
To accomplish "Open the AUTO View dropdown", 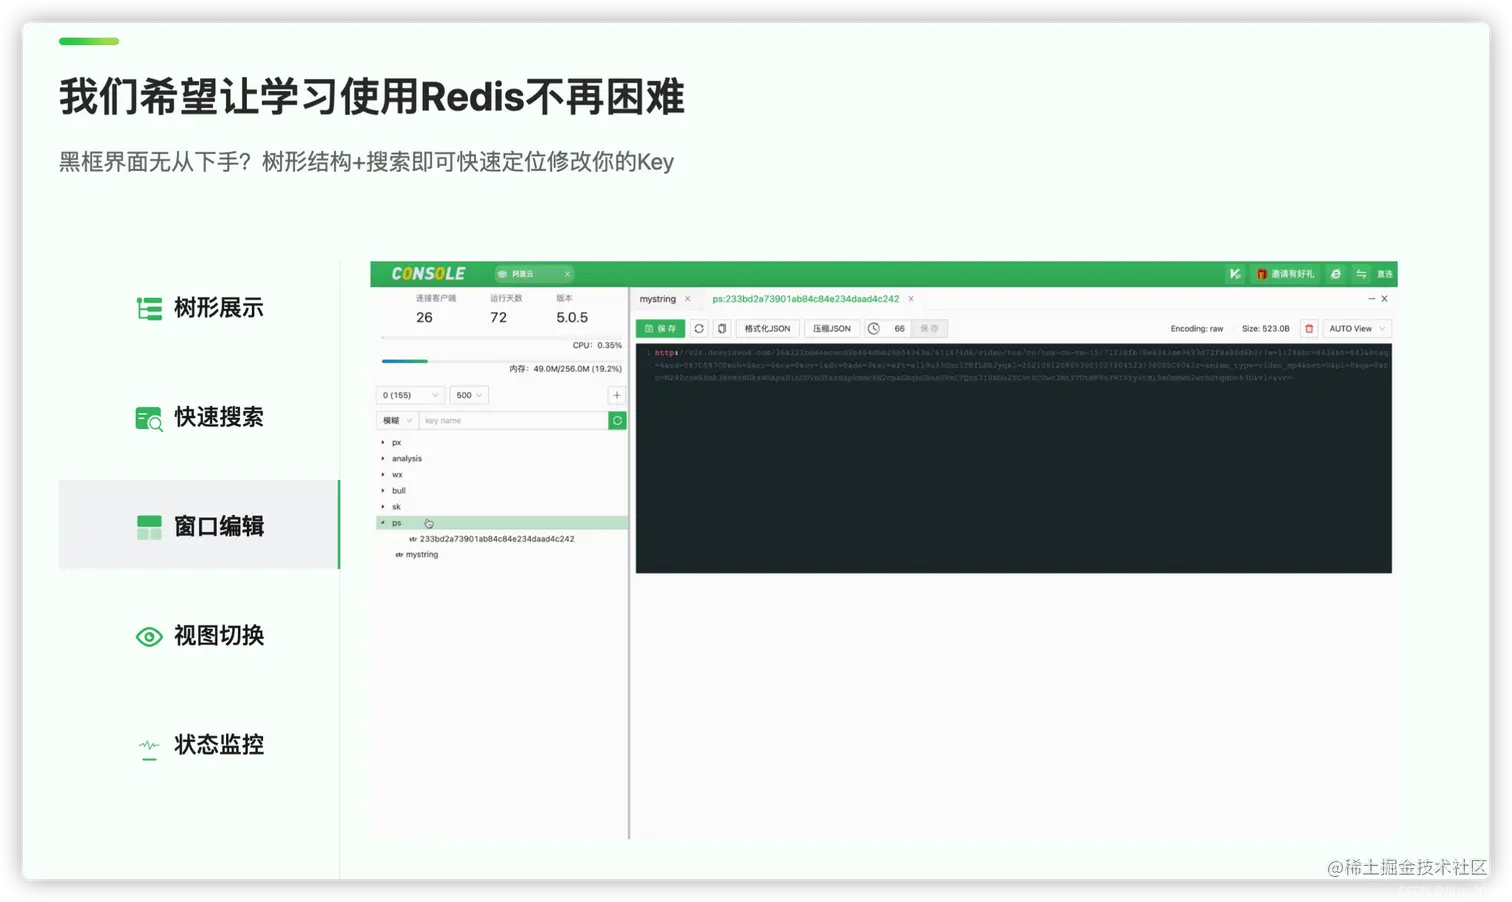I will pyautogui.click(x=1357, y=329).
